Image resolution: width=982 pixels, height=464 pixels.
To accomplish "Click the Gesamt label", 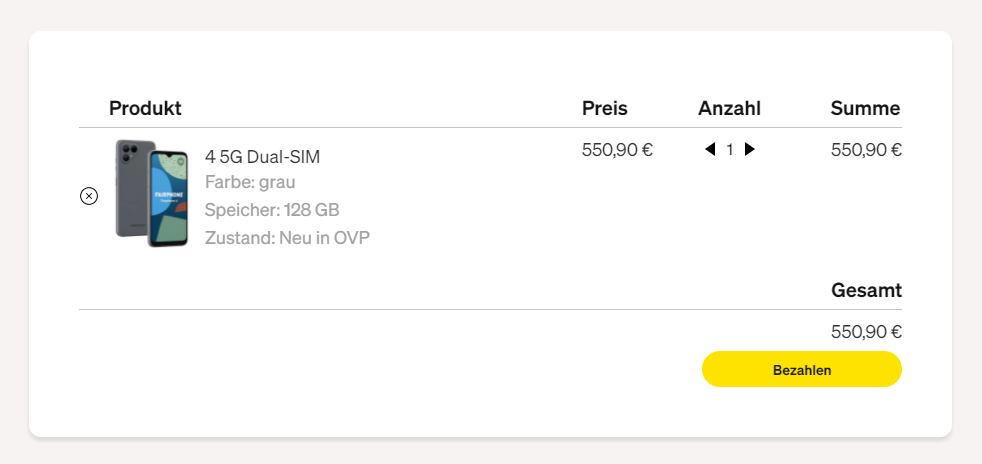I will (x=867, y=290).
